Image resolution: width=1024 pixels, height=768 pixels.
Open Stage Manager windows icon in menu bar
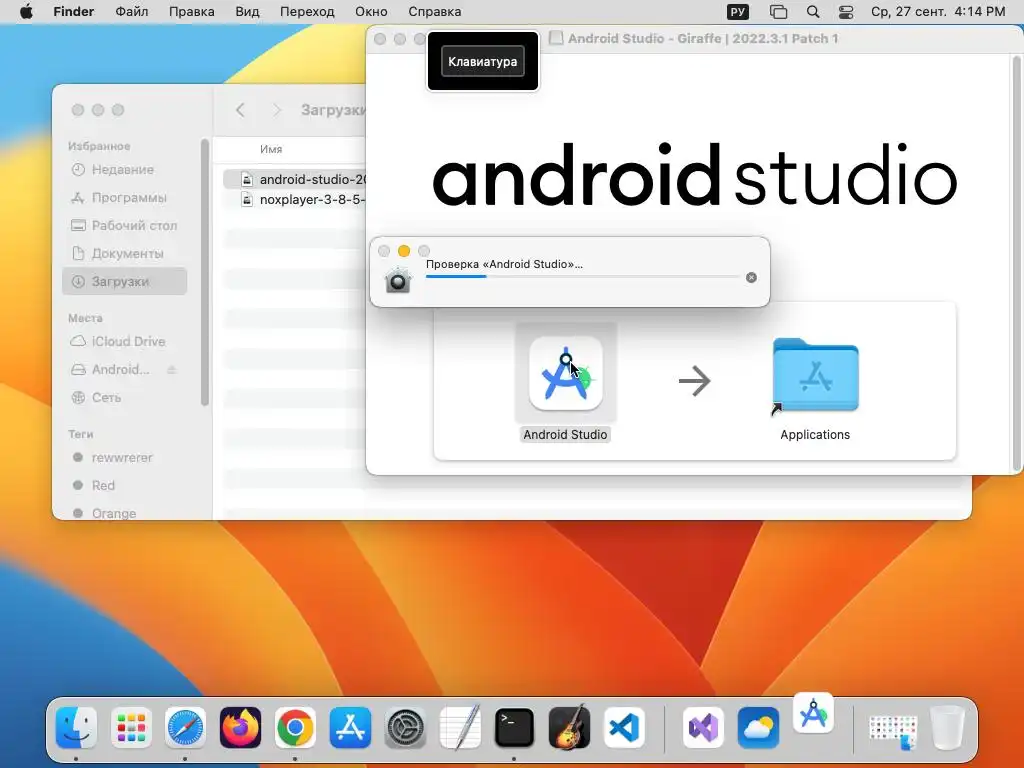pyautogui.click(x=778, y=12)
